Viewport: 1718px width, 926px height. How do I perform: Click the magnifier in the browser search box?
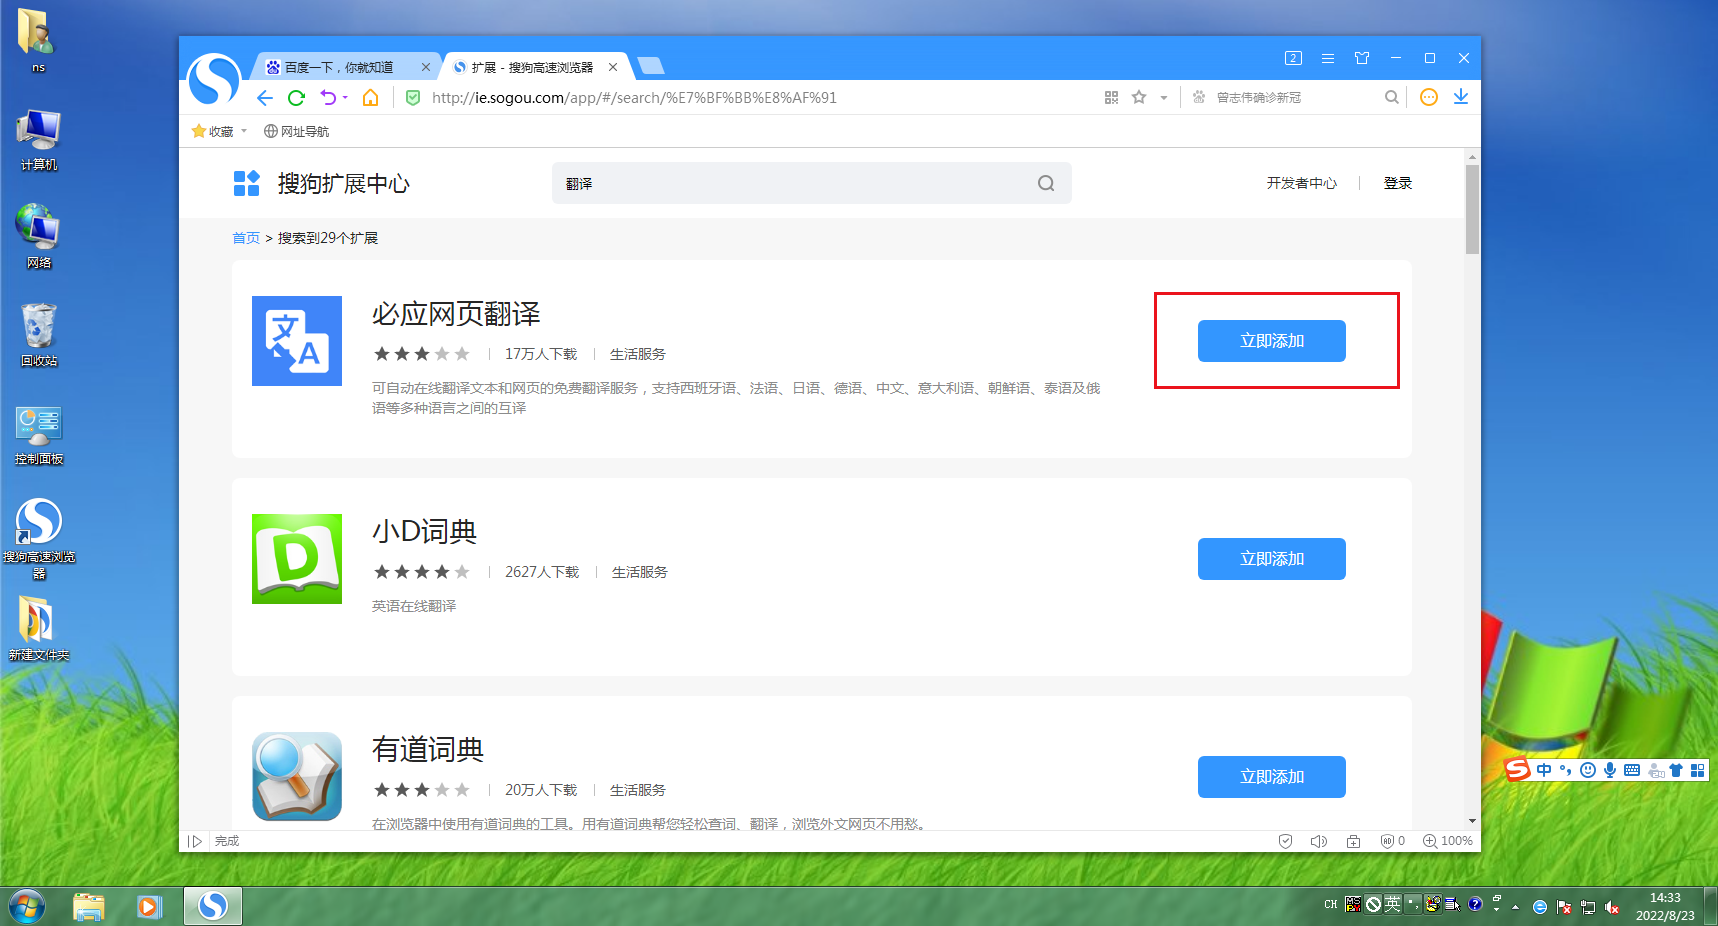tap(1391, 98)
